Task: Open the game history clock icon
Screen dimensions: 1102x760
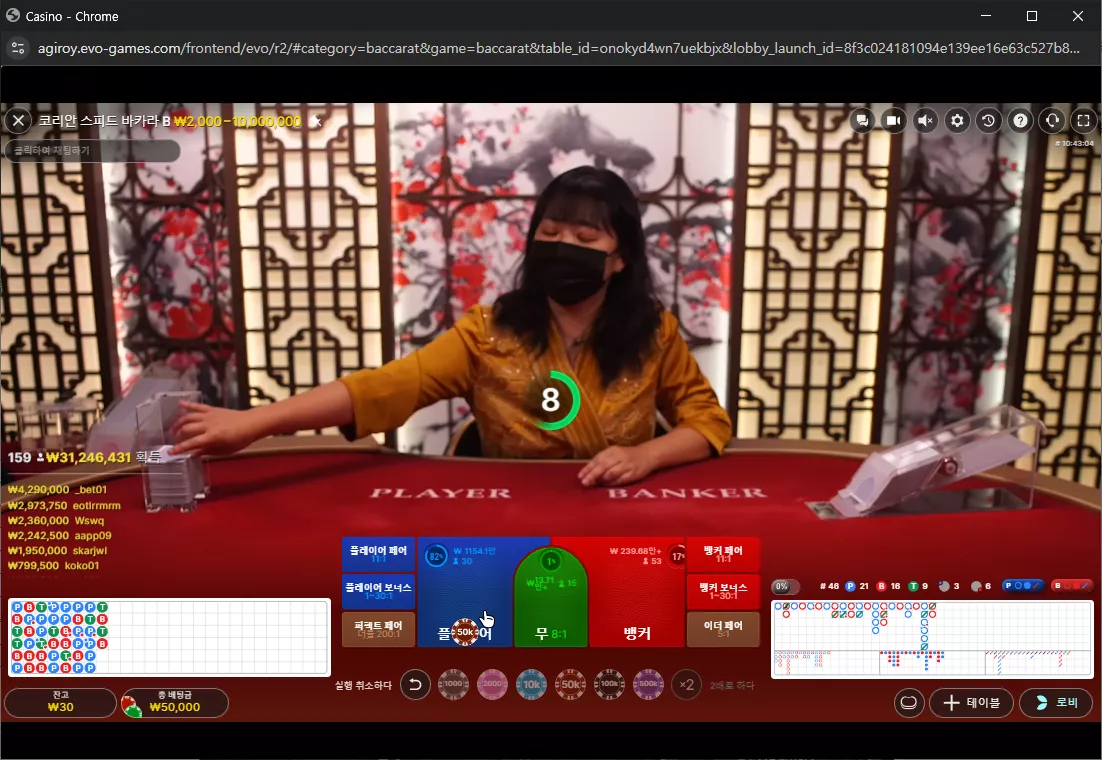Action: [988, 121]
